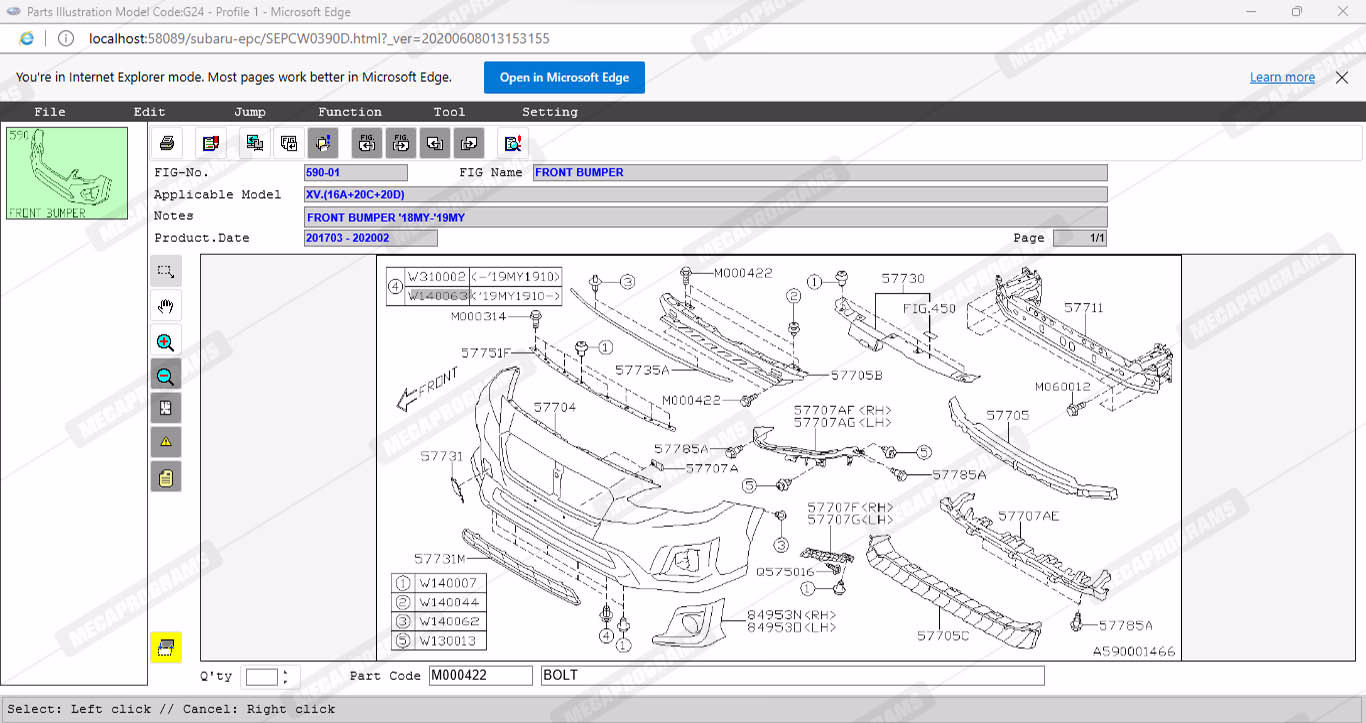This screenshot has height=723, width=1366.
Task: Decrease quantity with Q'ty down arrow
Action: (x=286, y=682)
